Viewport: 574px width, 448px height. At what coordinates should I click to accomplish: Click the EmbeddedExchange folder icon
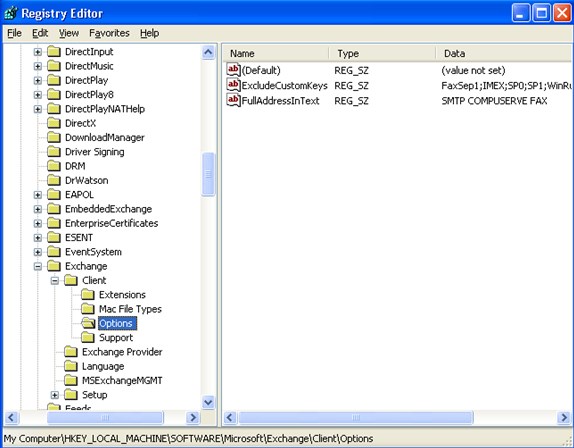pyautogui.click(x=54, y=209)
